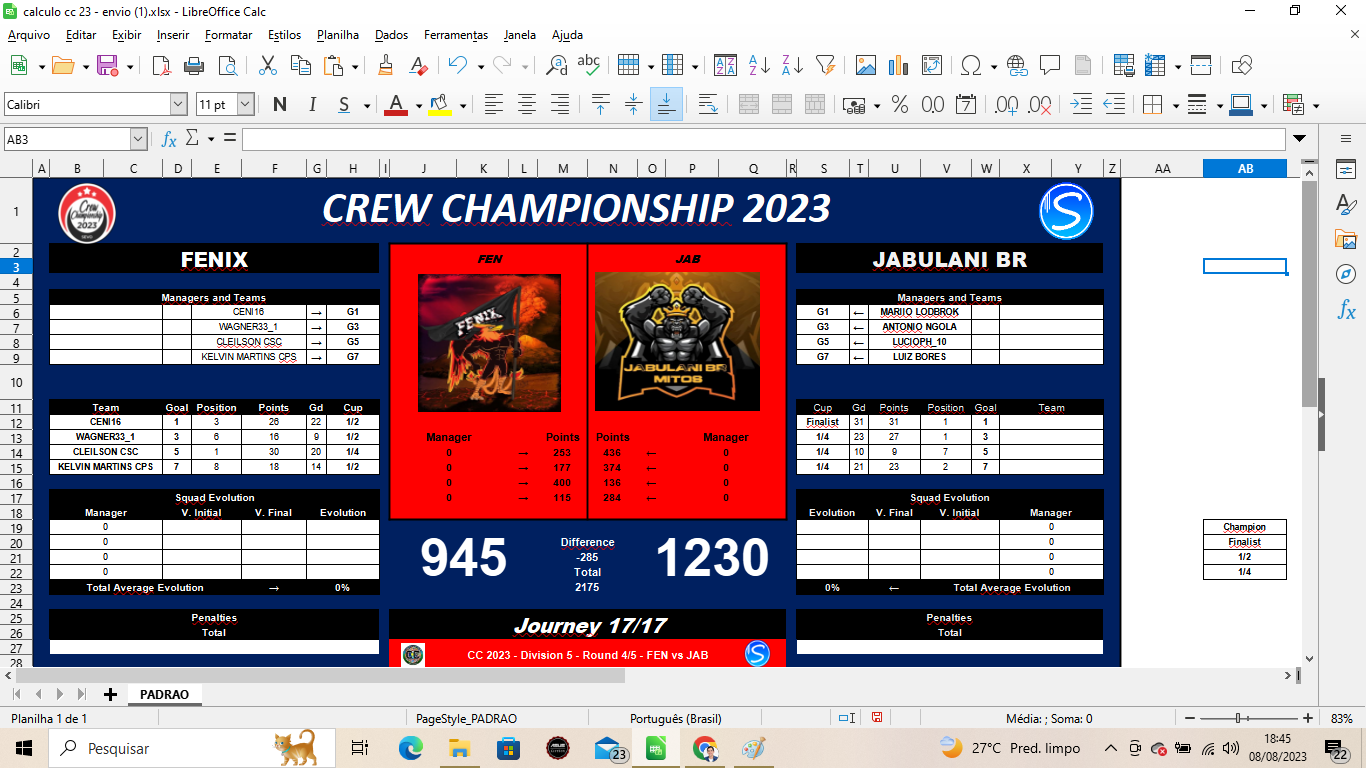Click the Insert Special Character omega icon
Screen dimensions: 1366x768
[x=970, y=66]
